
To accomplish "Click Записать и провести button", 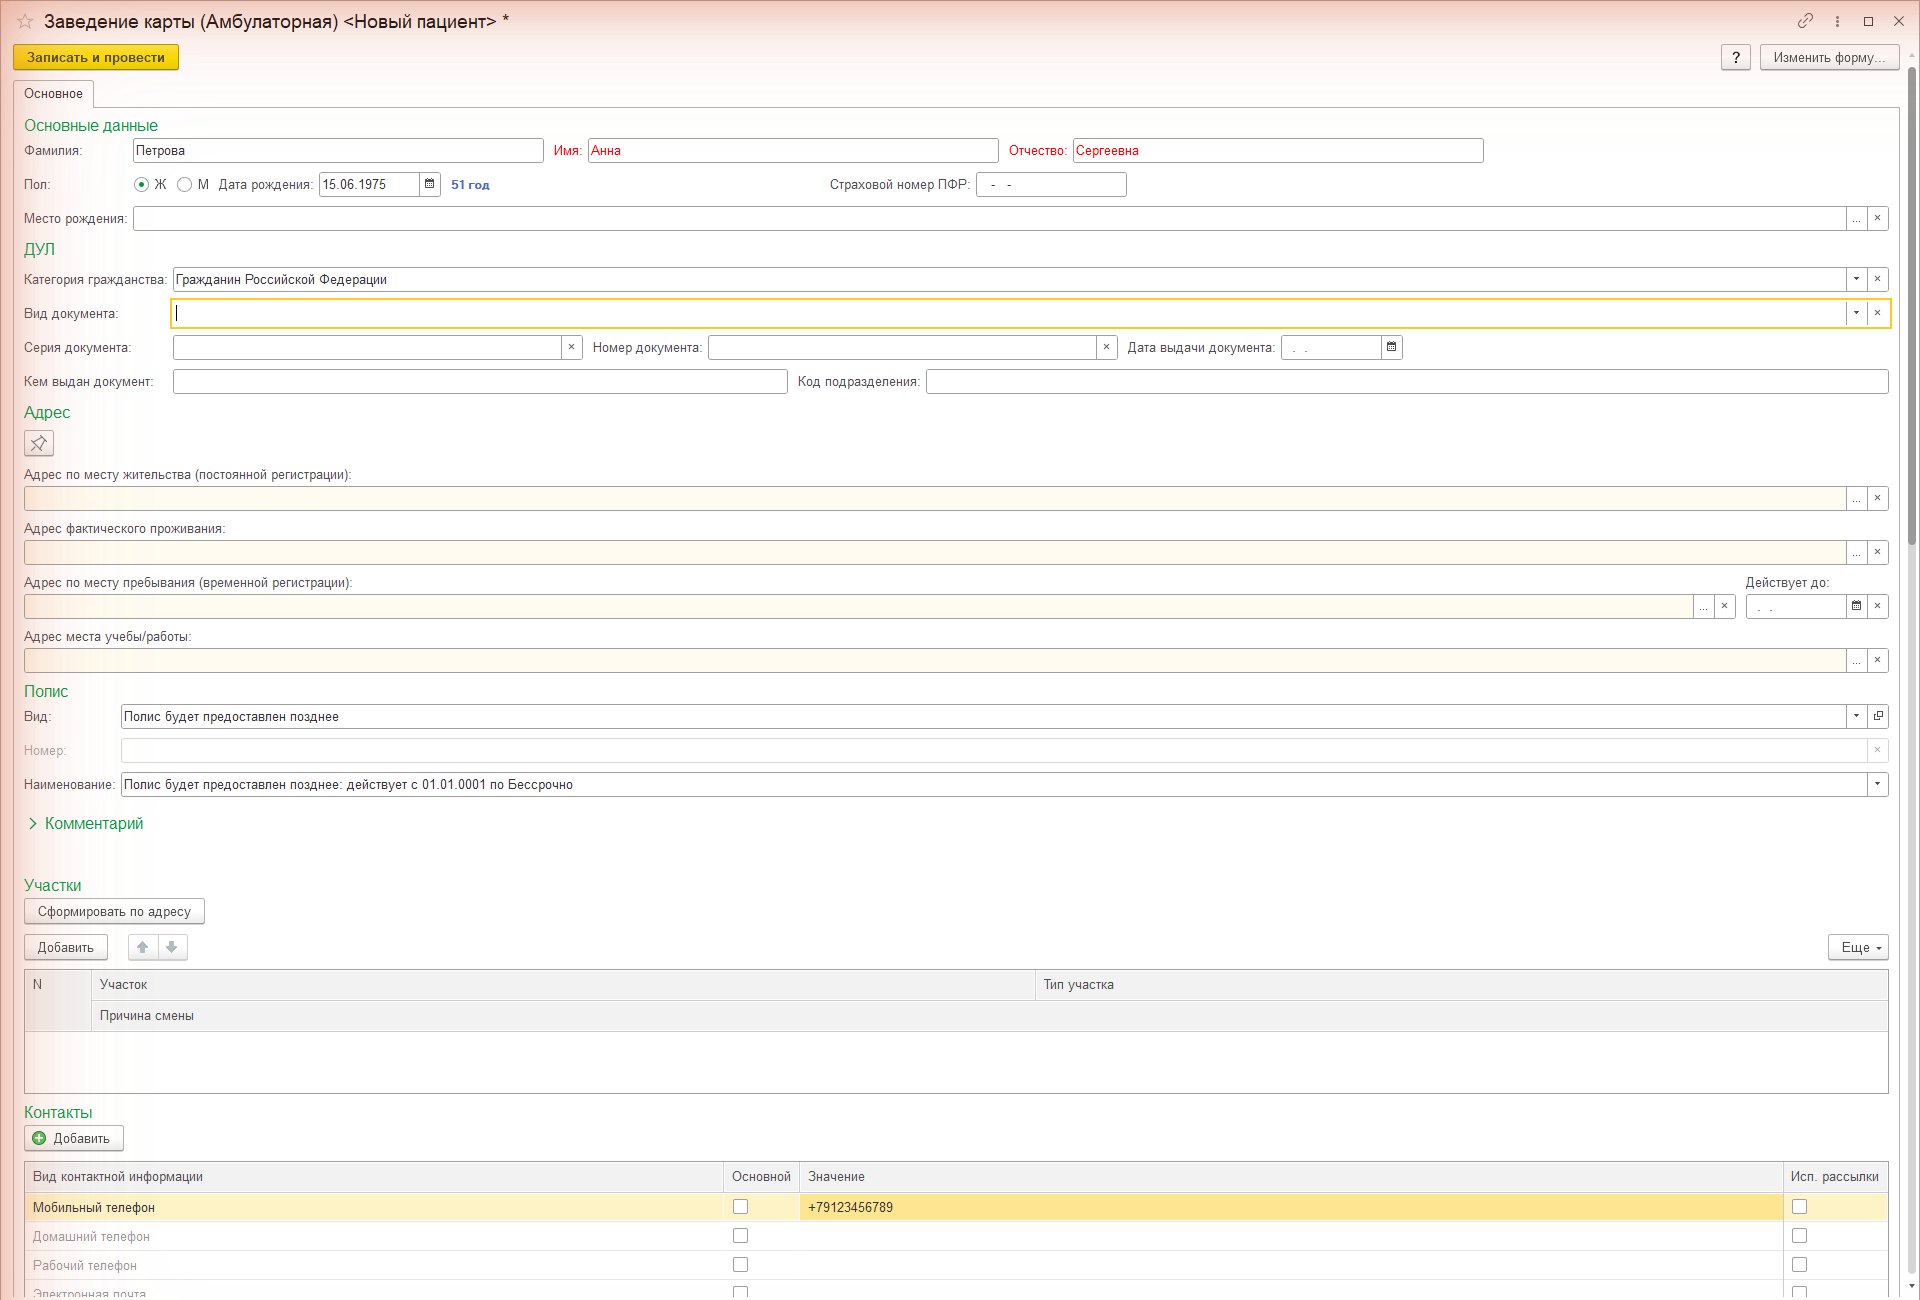I will pos(96,57).
